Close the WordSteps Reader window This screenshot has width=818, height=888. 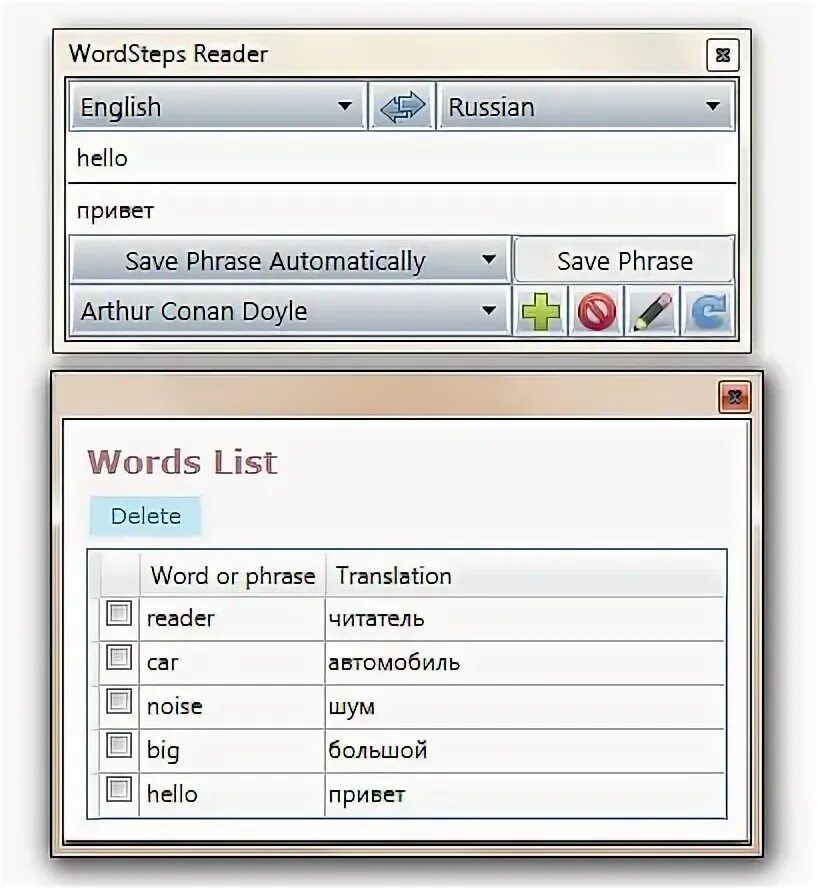click(x=723, y=55)
